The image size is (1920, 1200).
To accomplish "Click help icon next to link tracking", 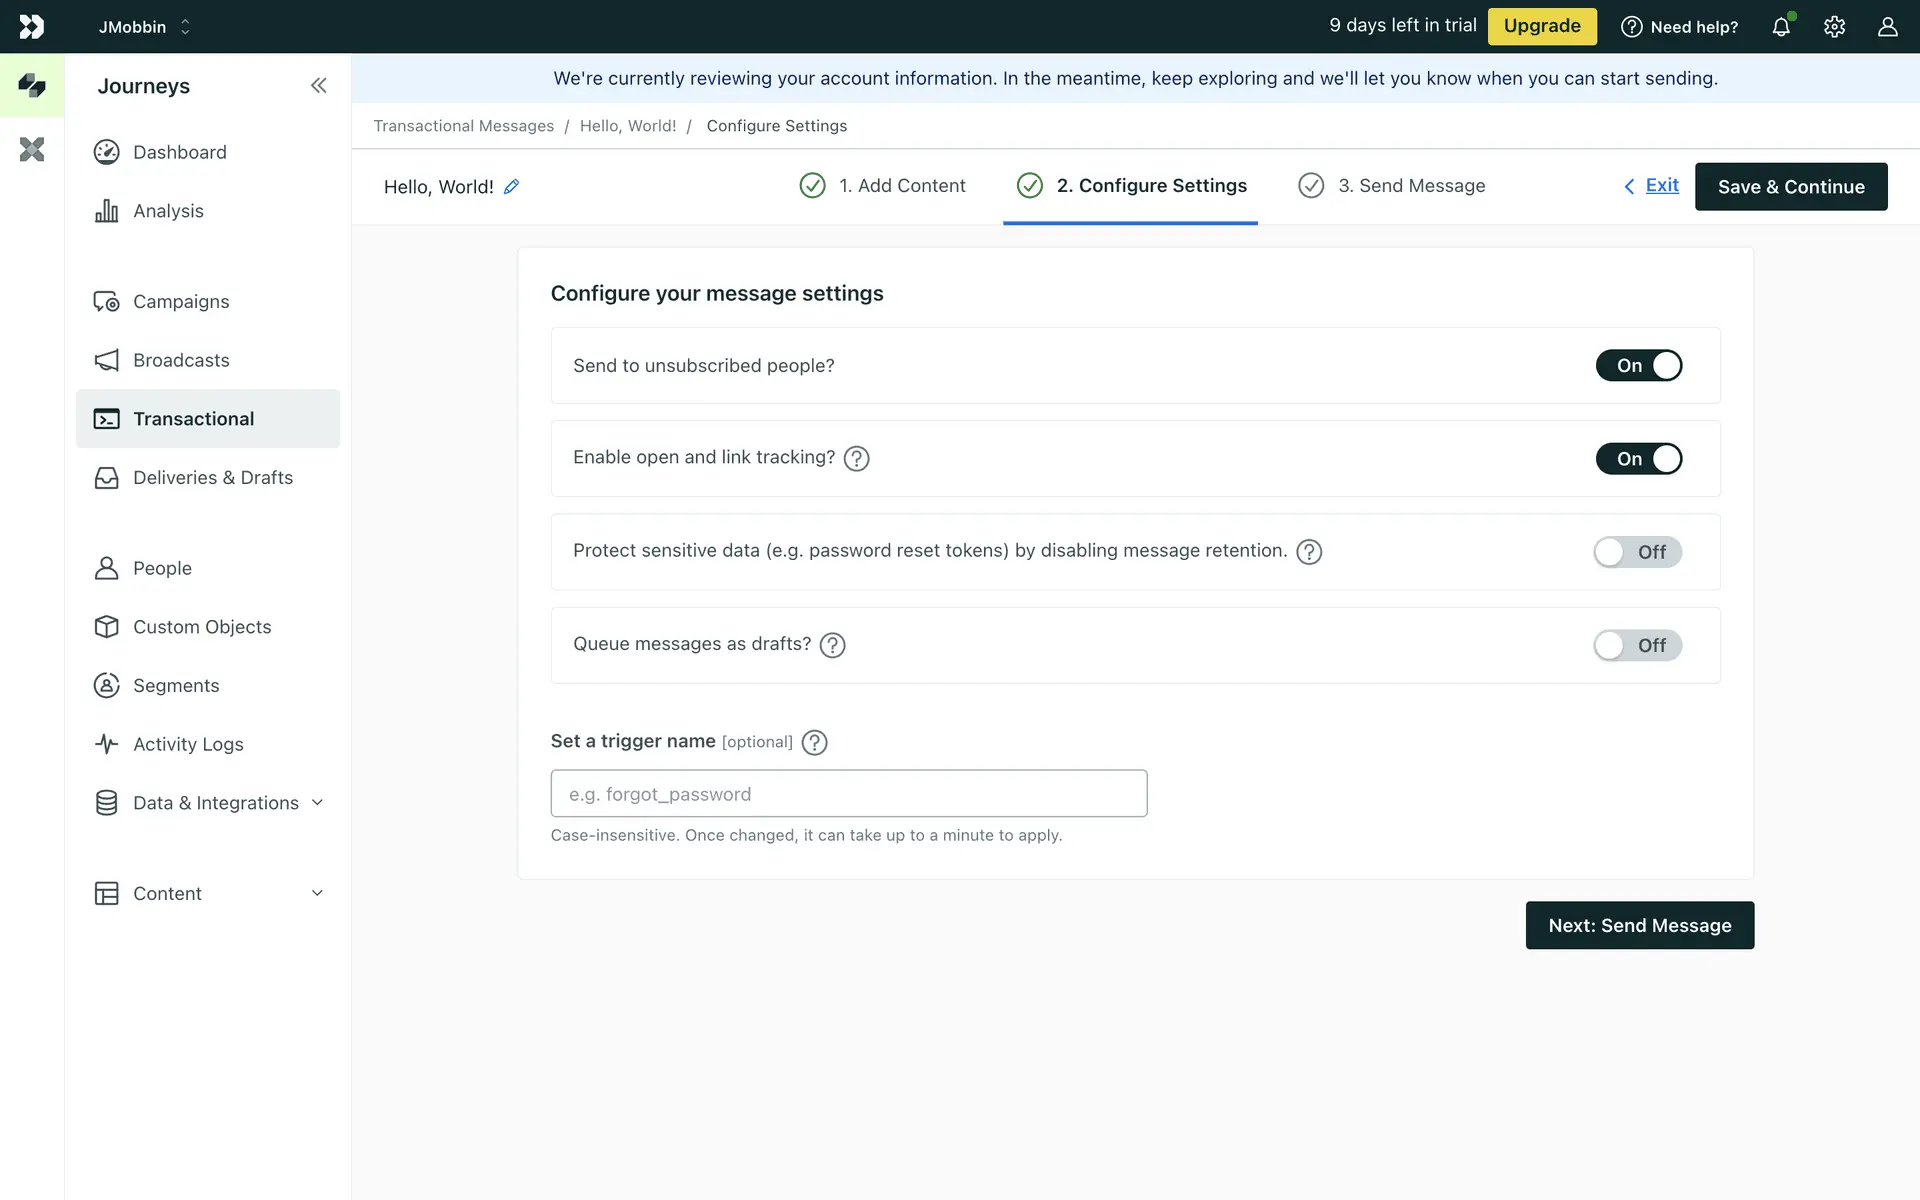I will [856, 458].
